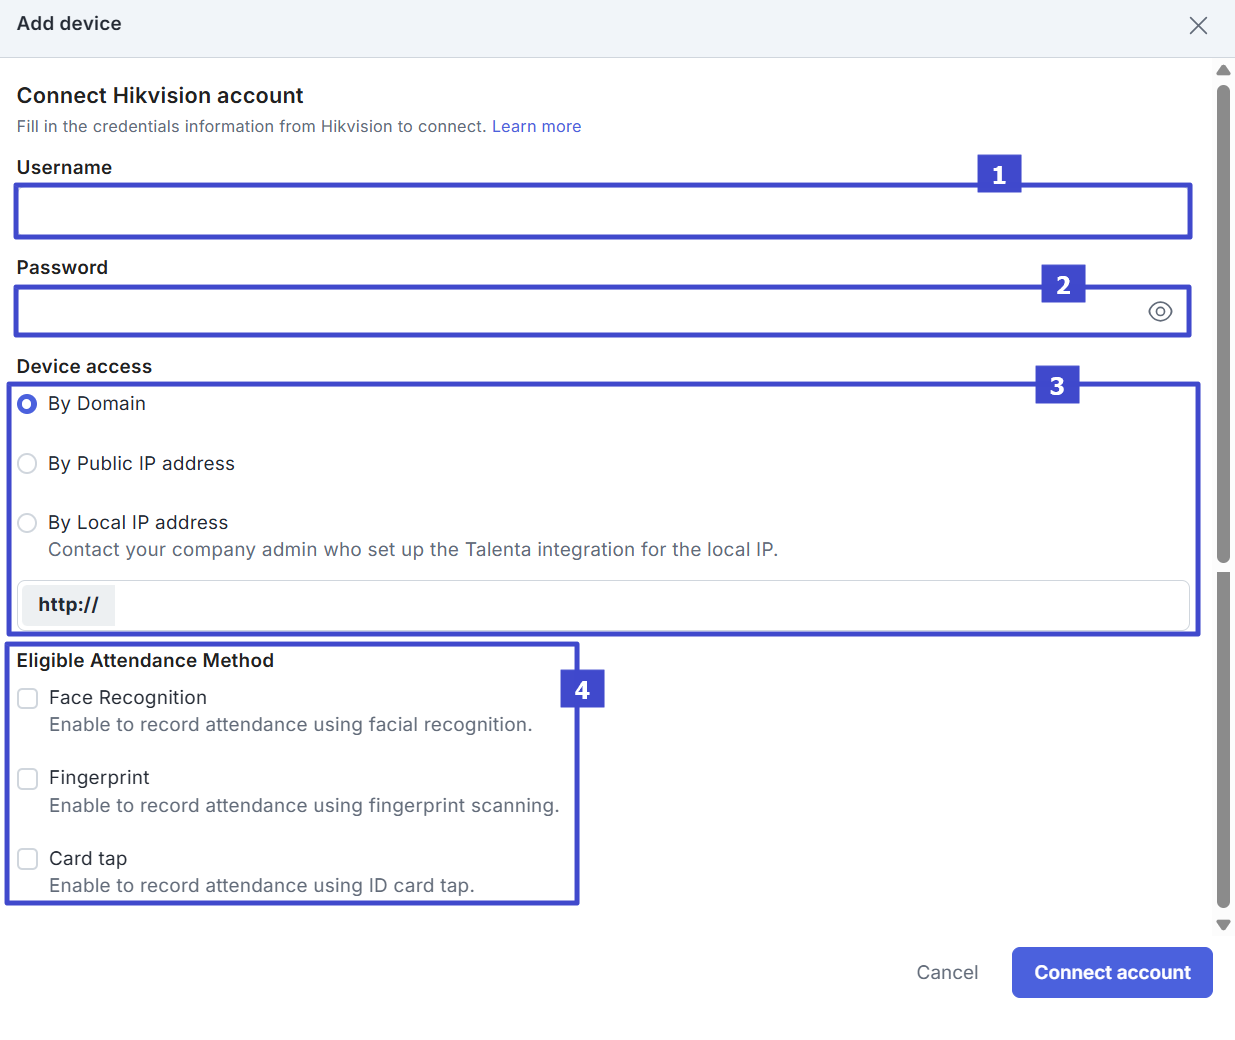Image resolution: width=1235 pixels, height=1040 pixels.
Task: Check the Card tap checkbox
Action: [28, 859]
